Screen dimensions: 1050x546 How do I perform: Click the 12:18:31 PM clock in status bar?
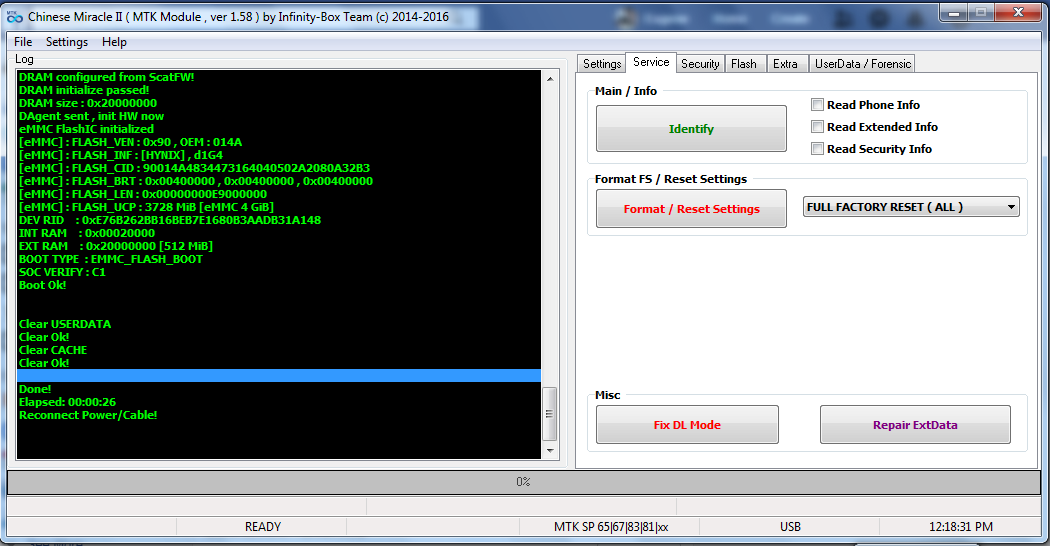point(960,527)
